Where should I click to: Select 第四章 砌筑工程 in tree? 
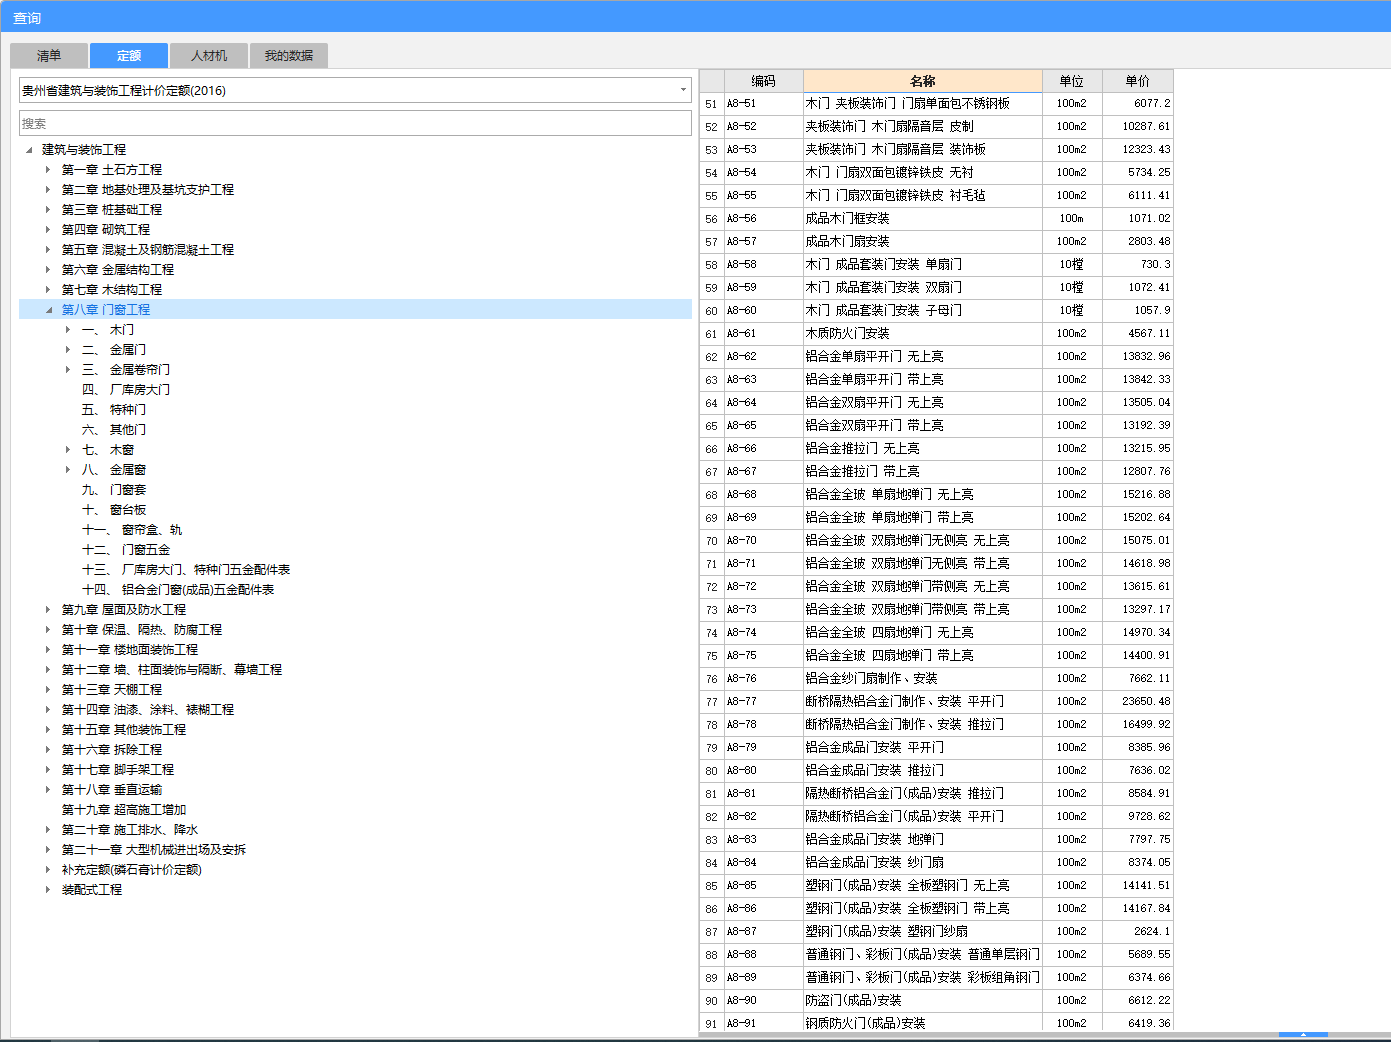click(x=106, y=230)
